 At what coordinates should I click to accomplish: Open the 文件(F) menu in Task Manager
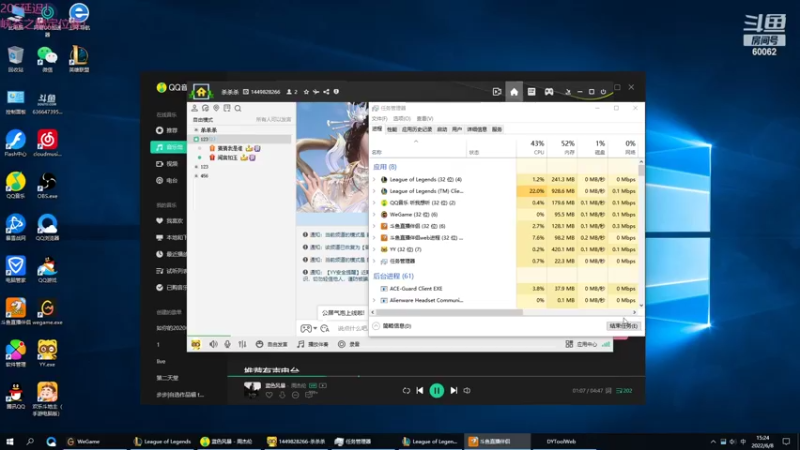click(380, 118)
